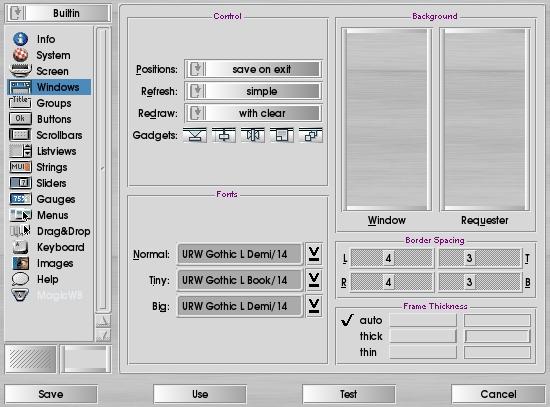This screenshot has height=407, width=550.
Task: Select the Images page icon
Action: [20, 263]
